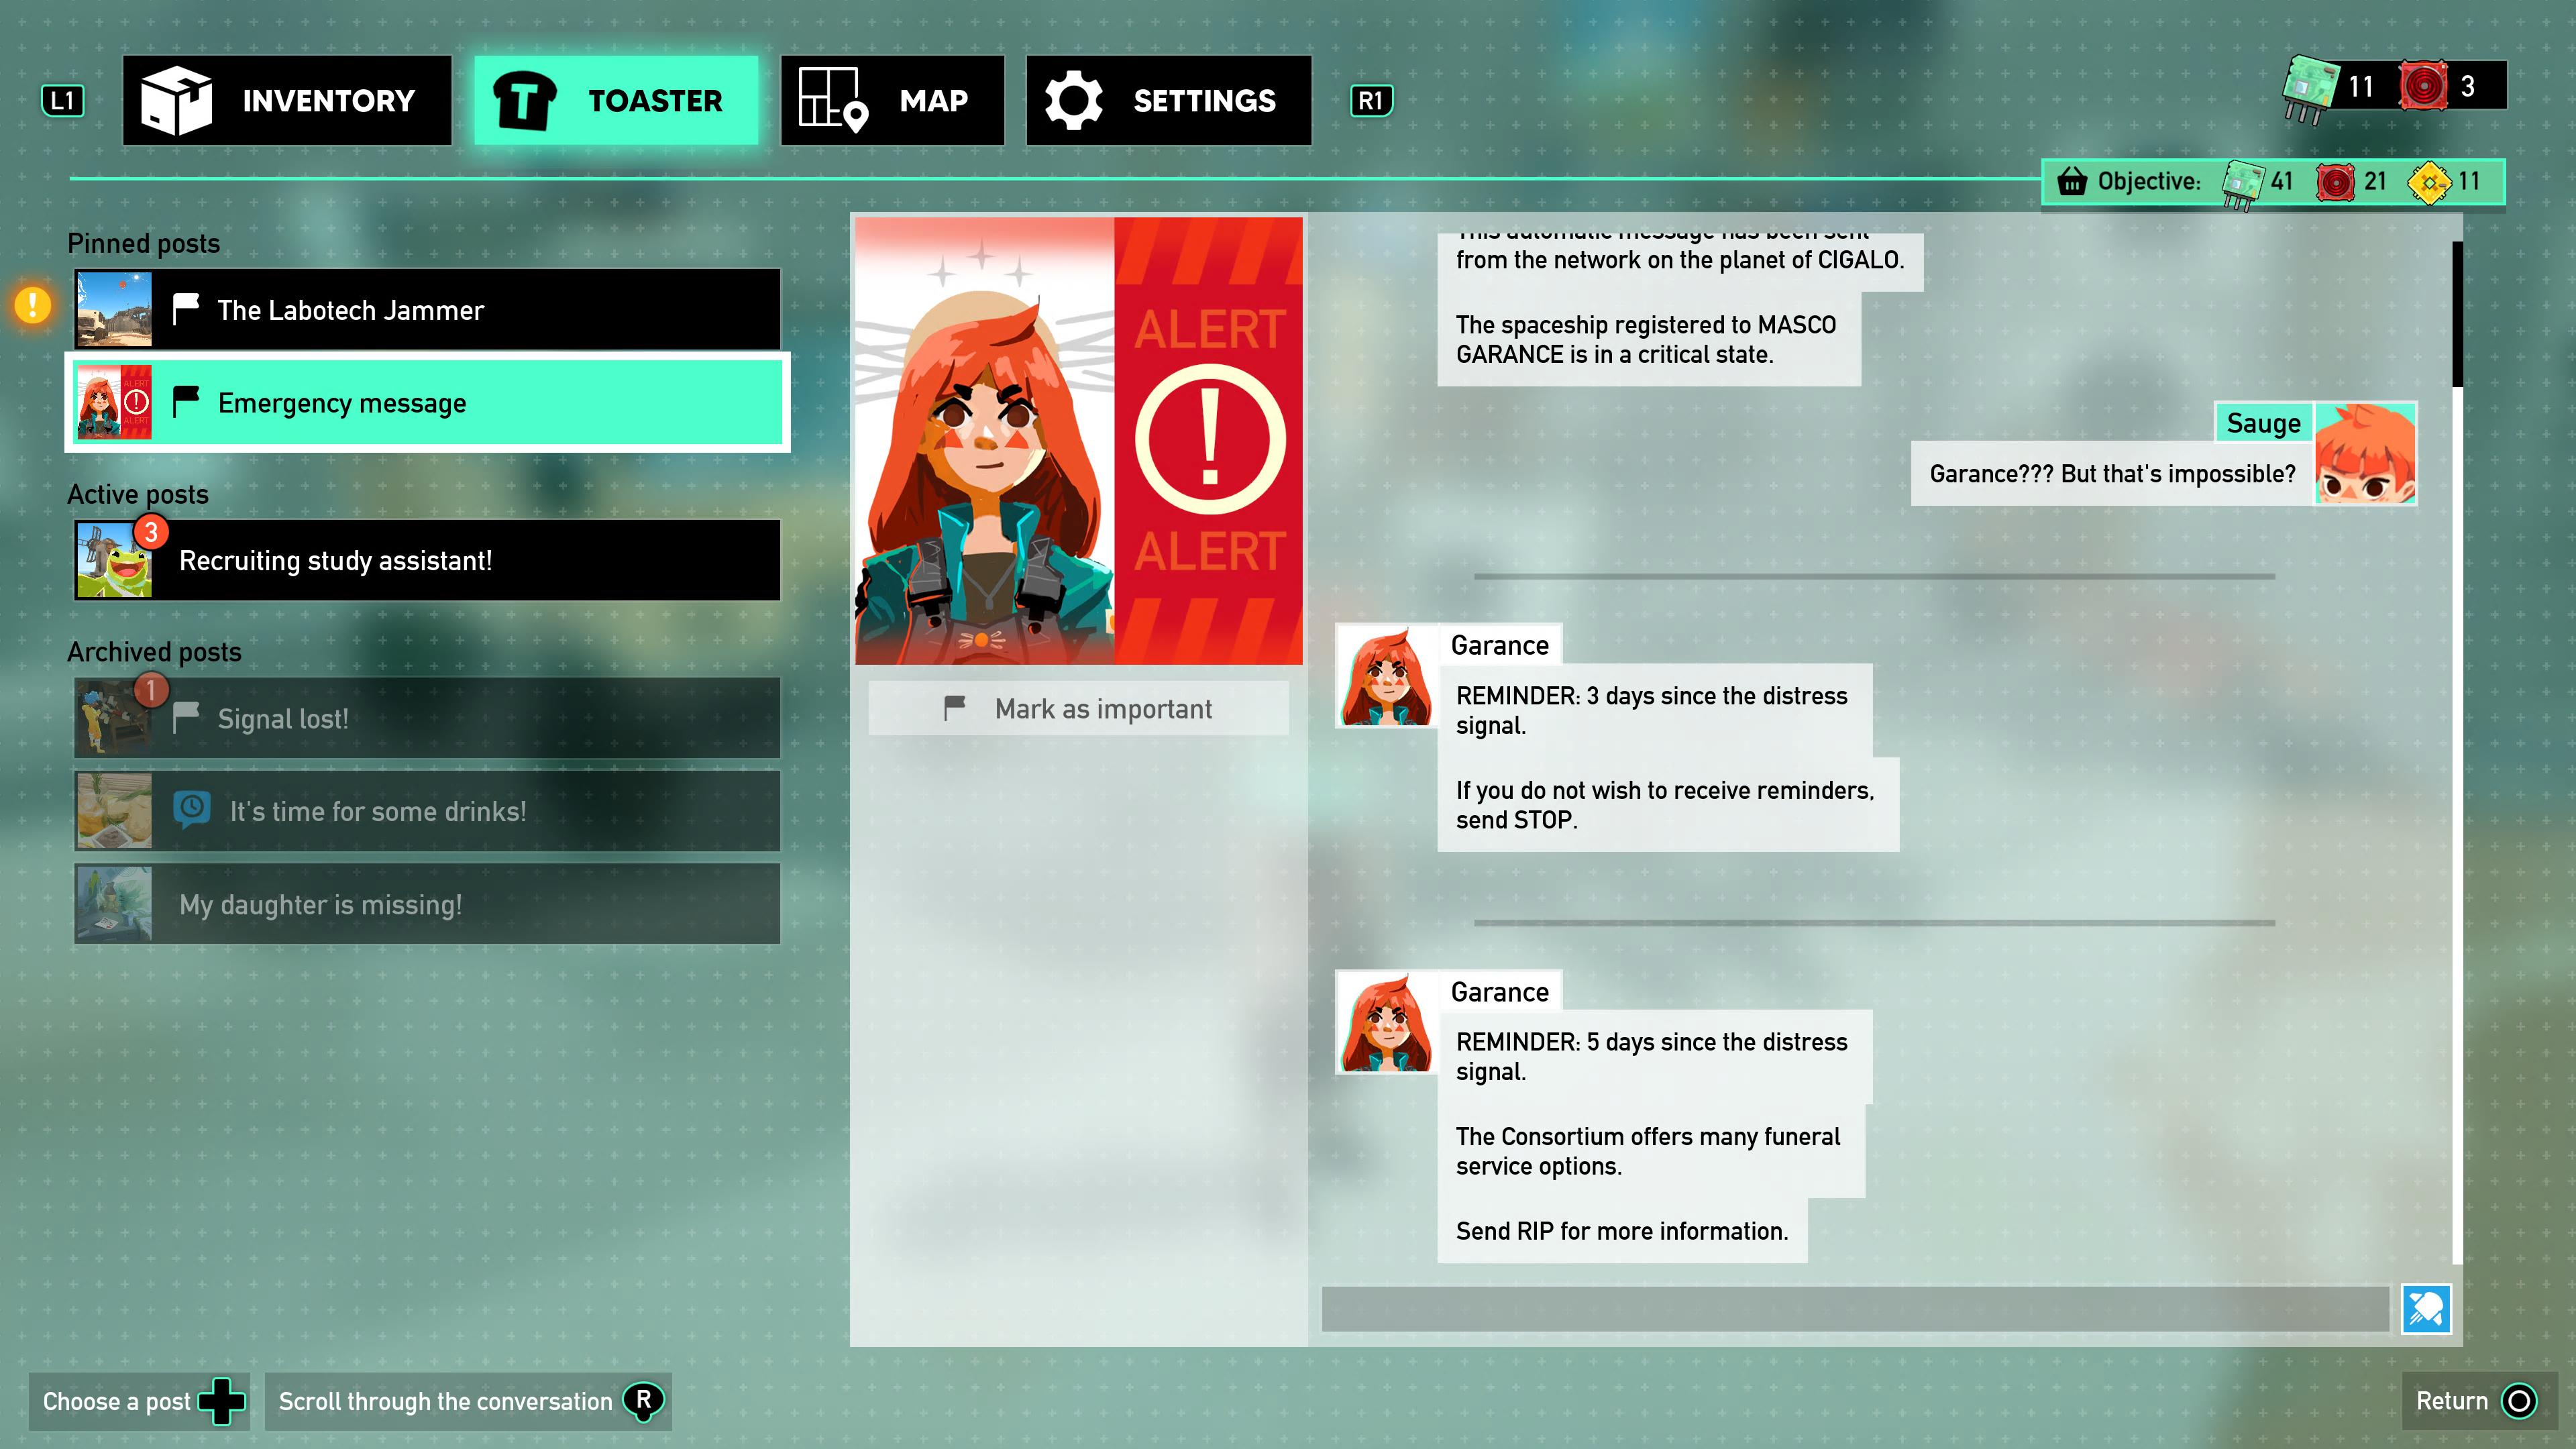Select the Toaster tab

pos(616,100)
